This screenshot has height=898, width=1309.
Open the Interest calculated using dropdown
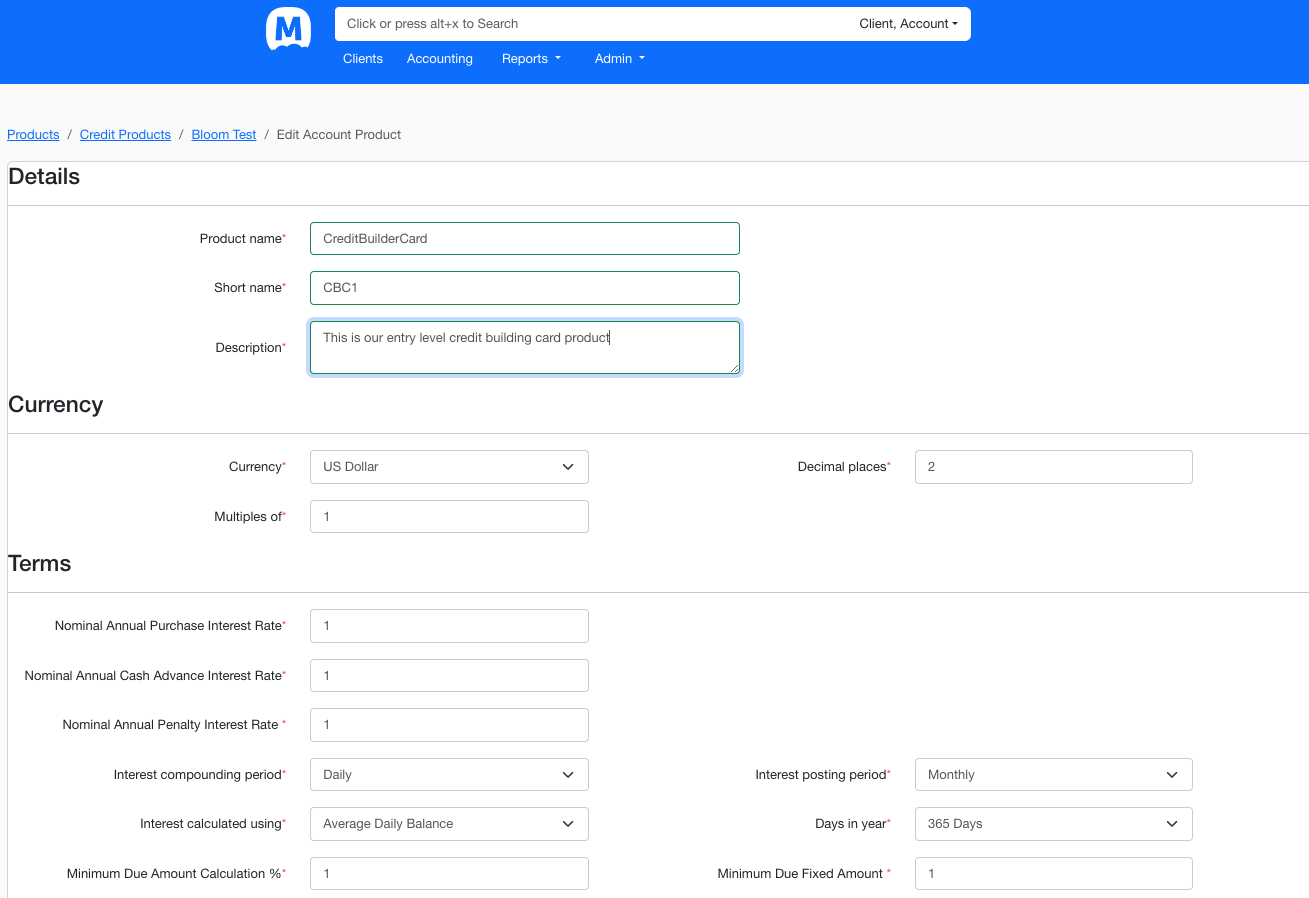point(449,824)
